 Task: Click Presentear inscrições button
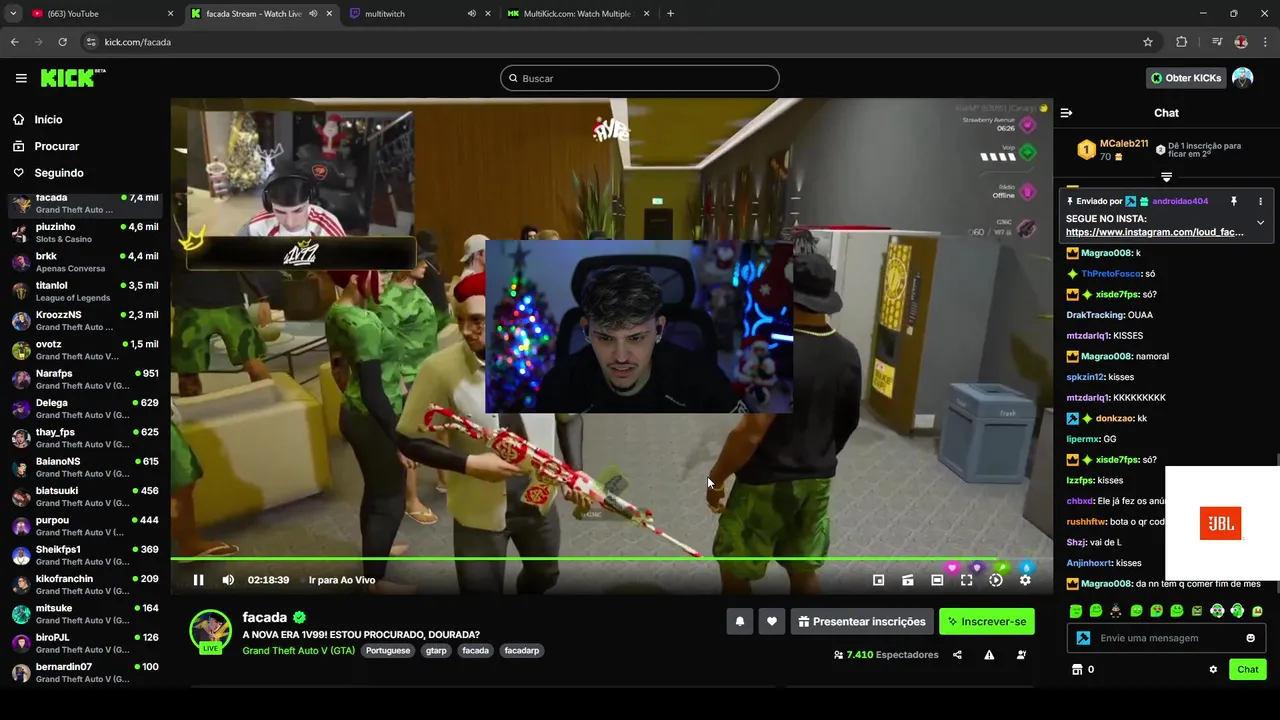coord(861,621)
